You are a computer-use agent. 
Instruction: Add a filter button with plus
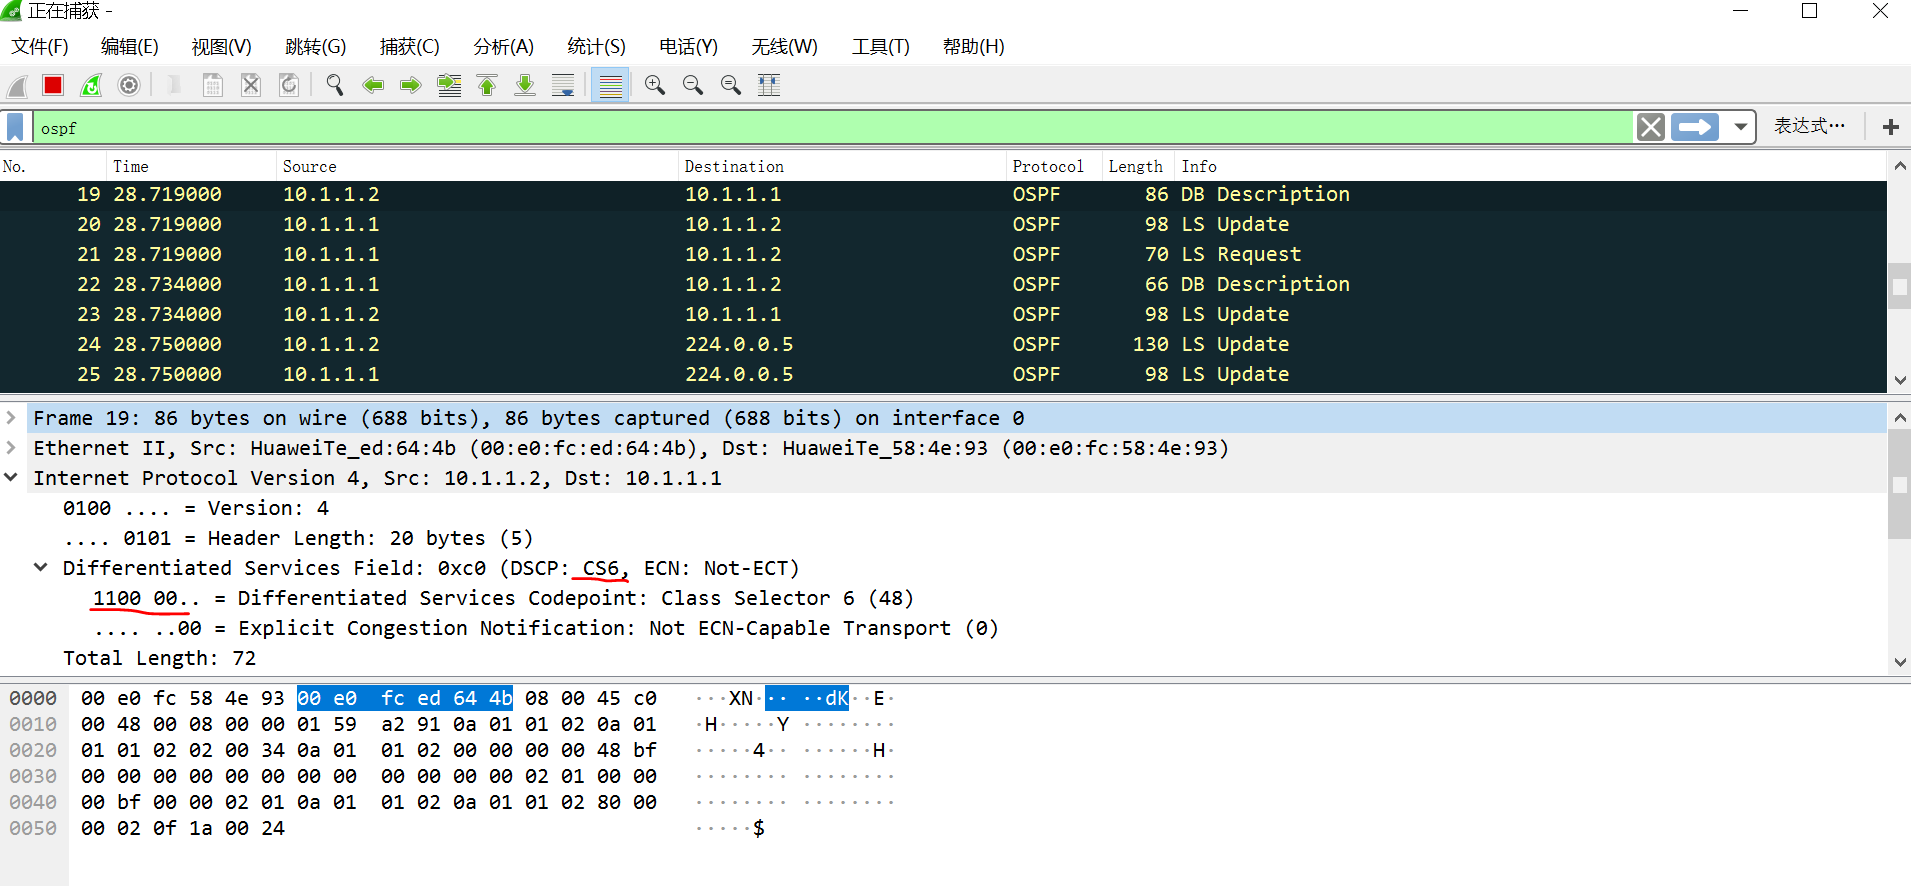point(1890,127)
